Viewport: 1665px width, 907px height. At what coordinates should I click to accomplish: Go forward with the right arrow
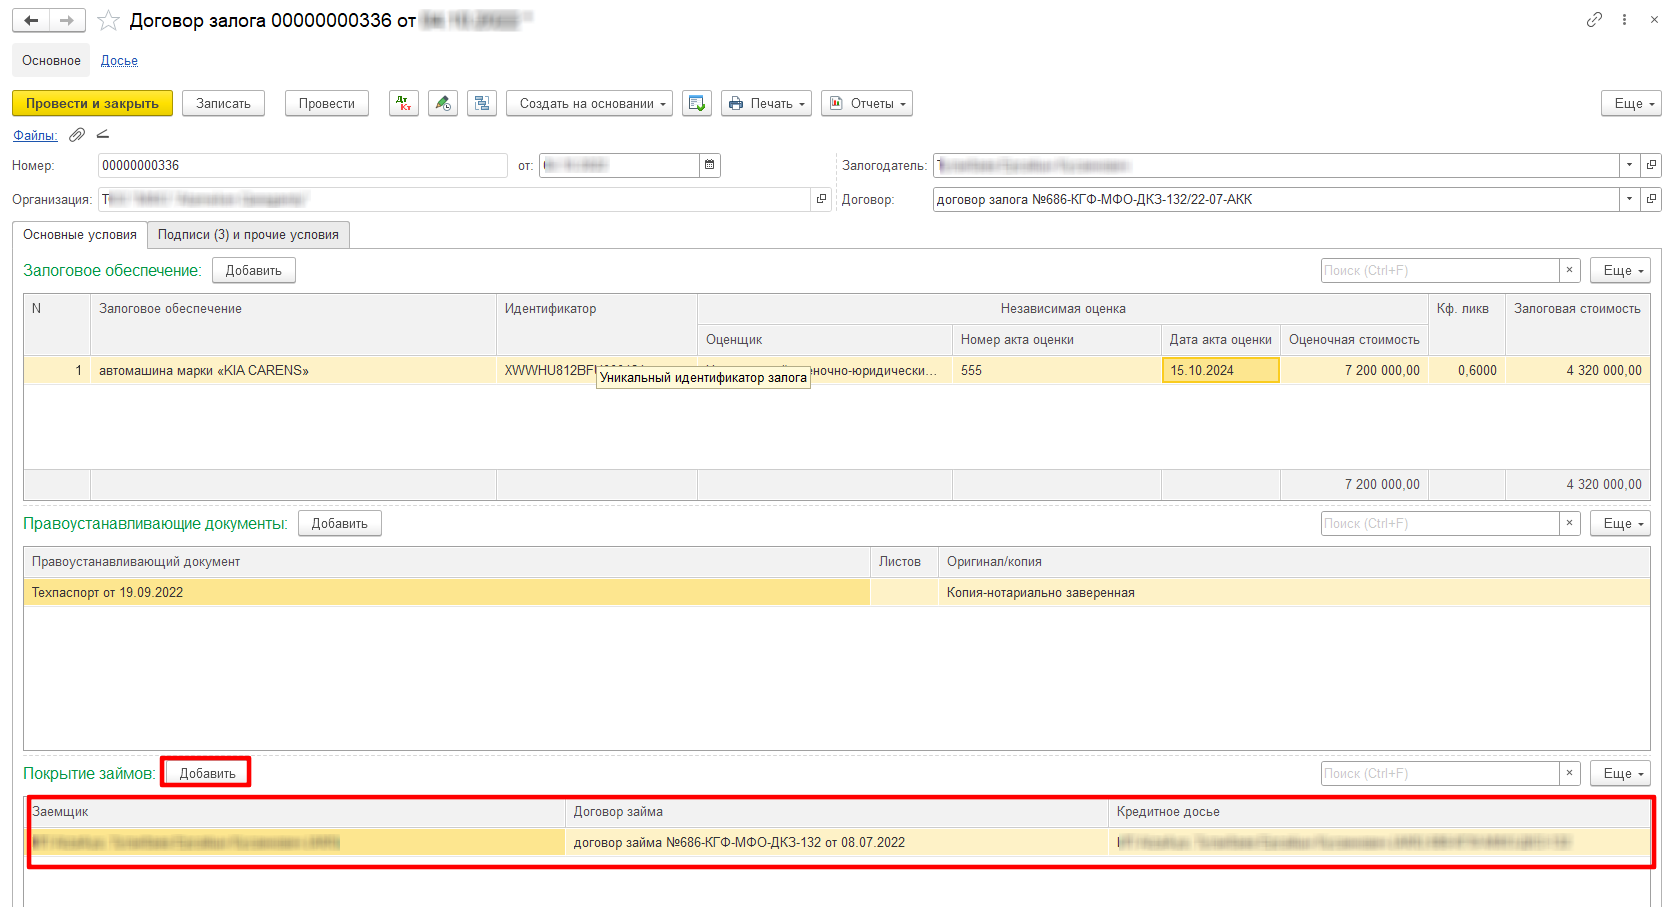(x=67, y=20)
